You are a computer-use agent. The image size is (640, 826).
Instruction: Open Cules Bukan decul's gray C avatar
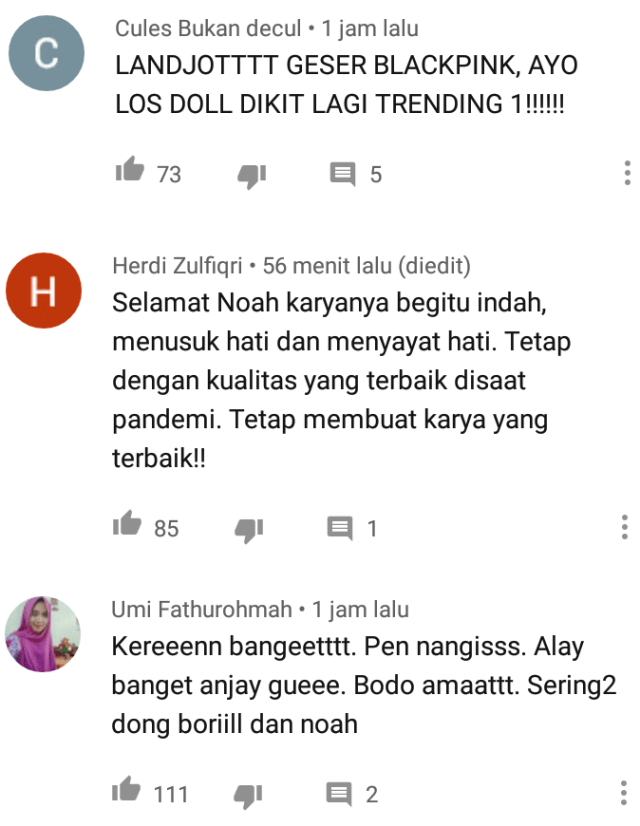click(46, 53)
